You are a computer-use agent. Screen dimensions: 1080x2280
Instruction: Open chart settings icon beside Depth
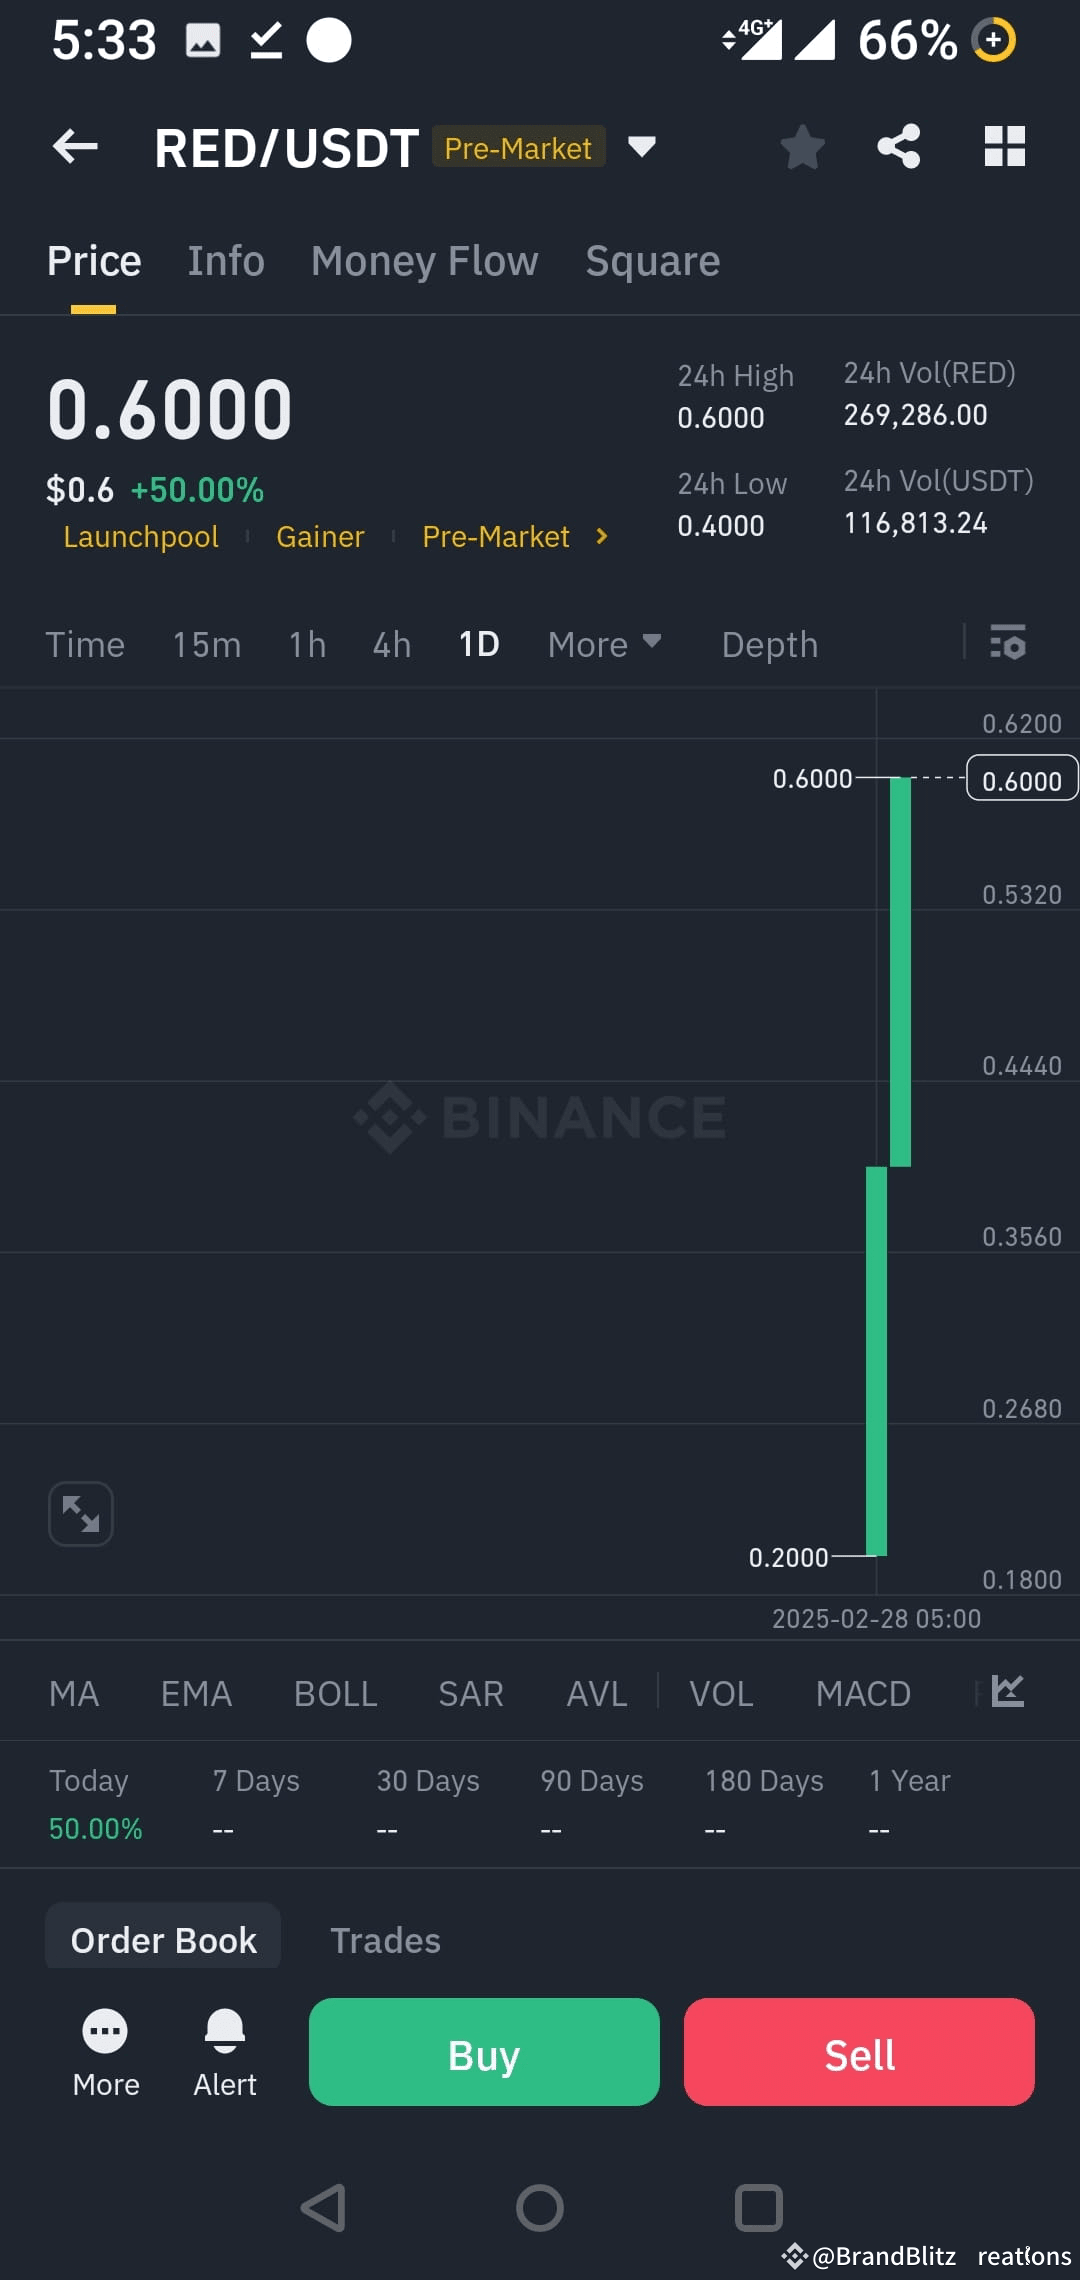[x=1008, y=643]
